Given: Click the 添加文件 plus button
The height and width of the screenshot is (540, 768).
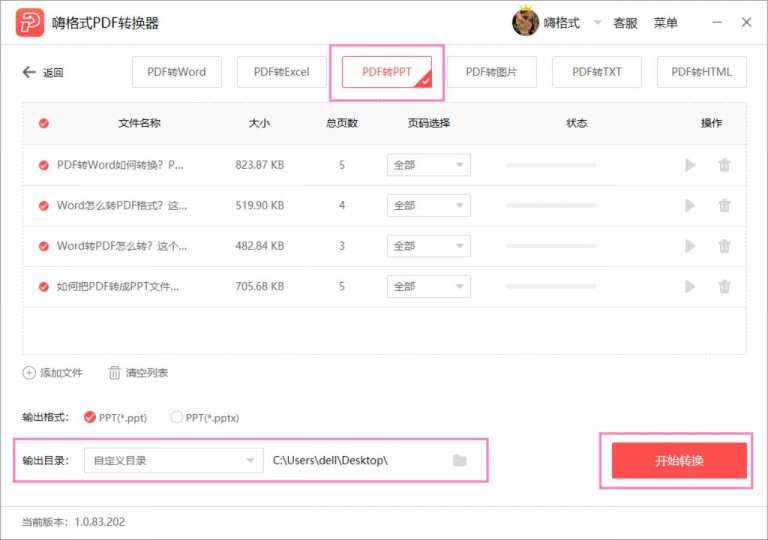Looking at the screenshot, I should click(x=52, y=373).
